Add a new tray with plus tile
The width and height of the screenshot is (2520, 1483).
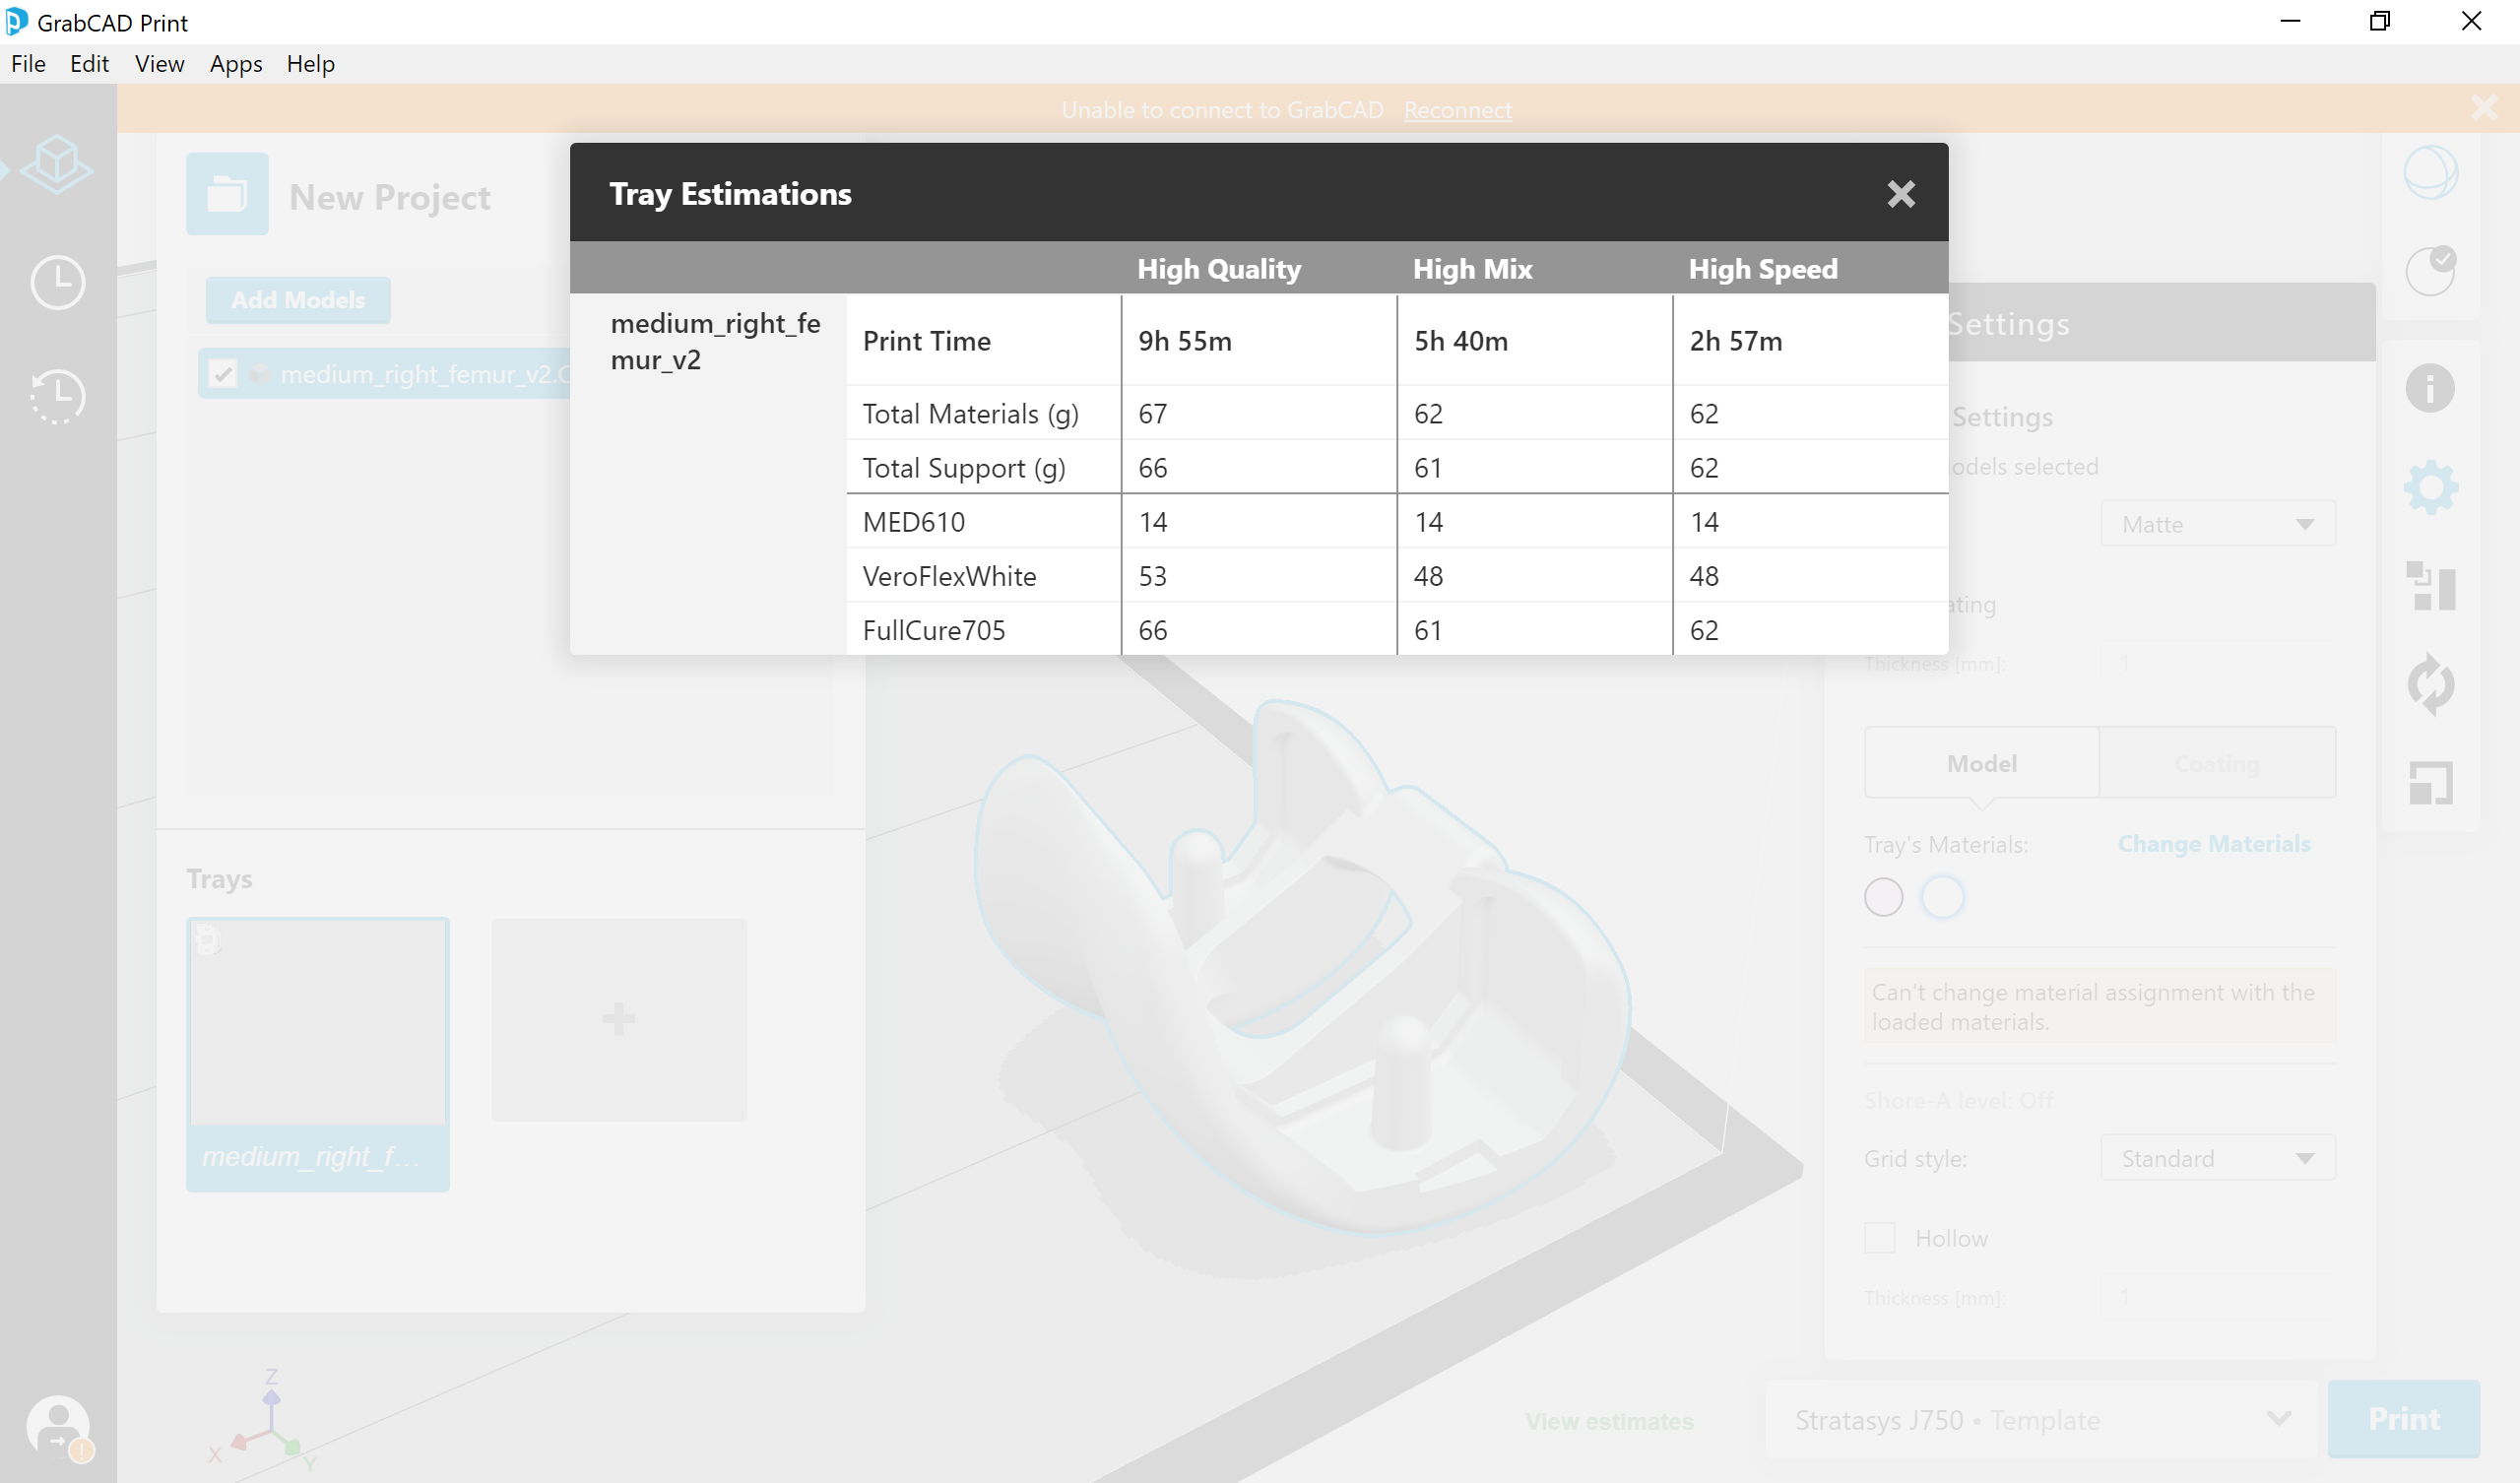[x=619, y=1020]
